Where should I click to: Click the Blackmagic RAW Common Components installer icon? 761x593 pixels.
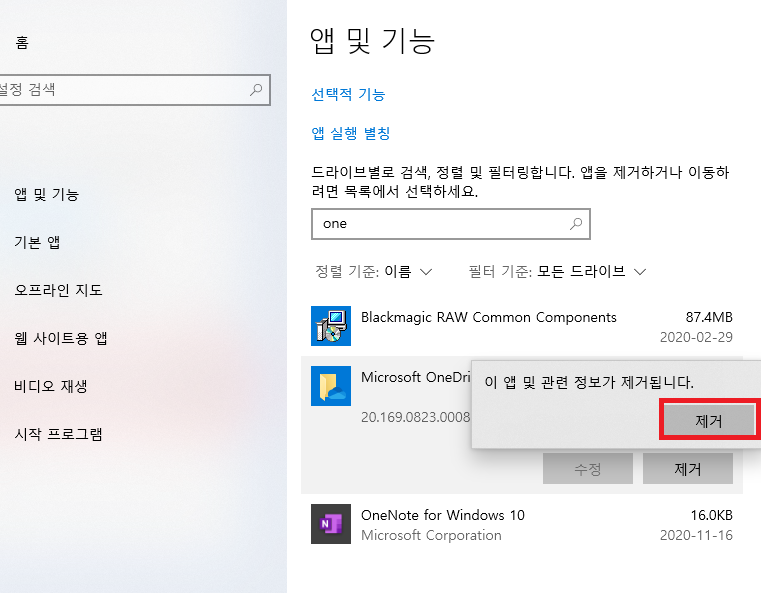pyautogui.click(x=331, y=326)
